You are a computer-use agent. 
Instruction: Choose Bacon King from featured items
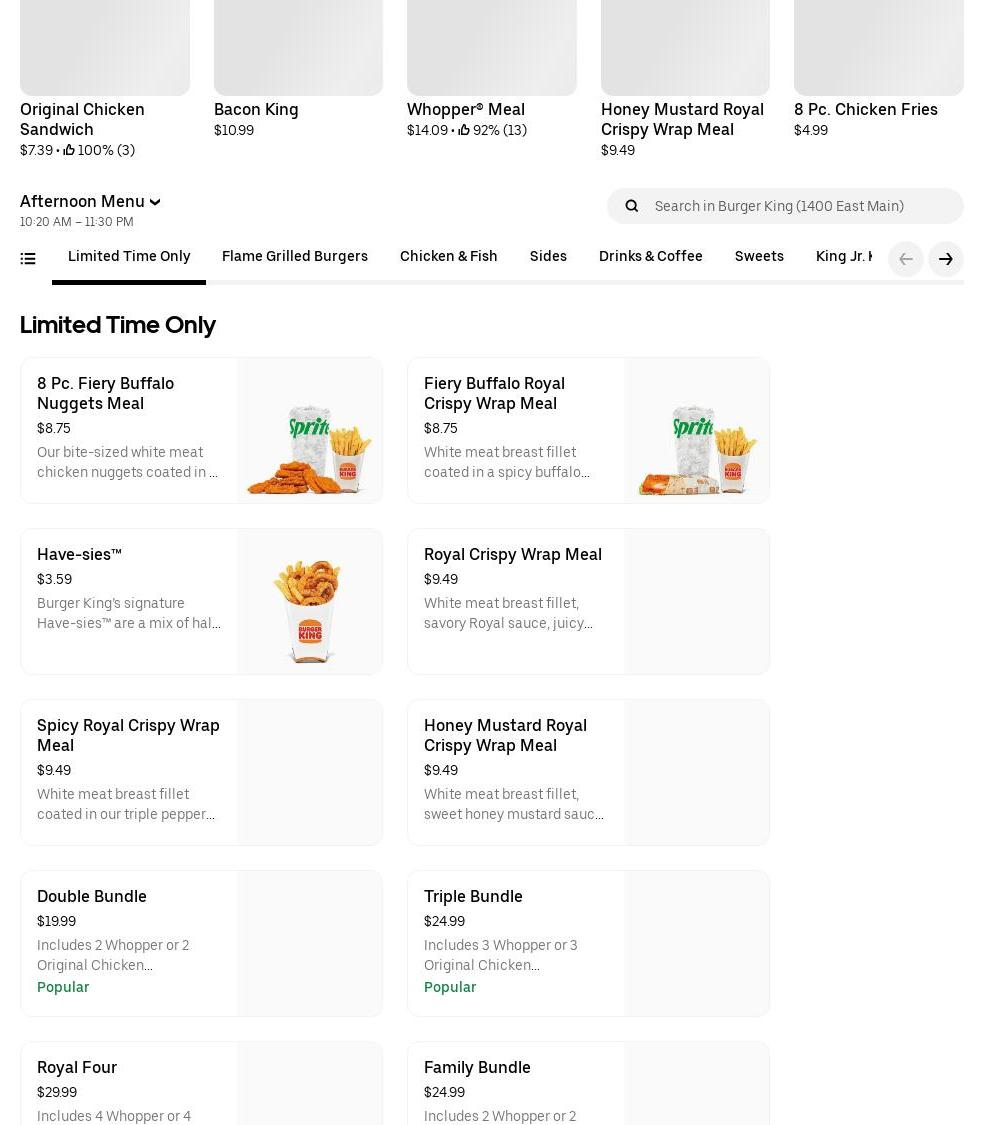[x=256, y=110]
